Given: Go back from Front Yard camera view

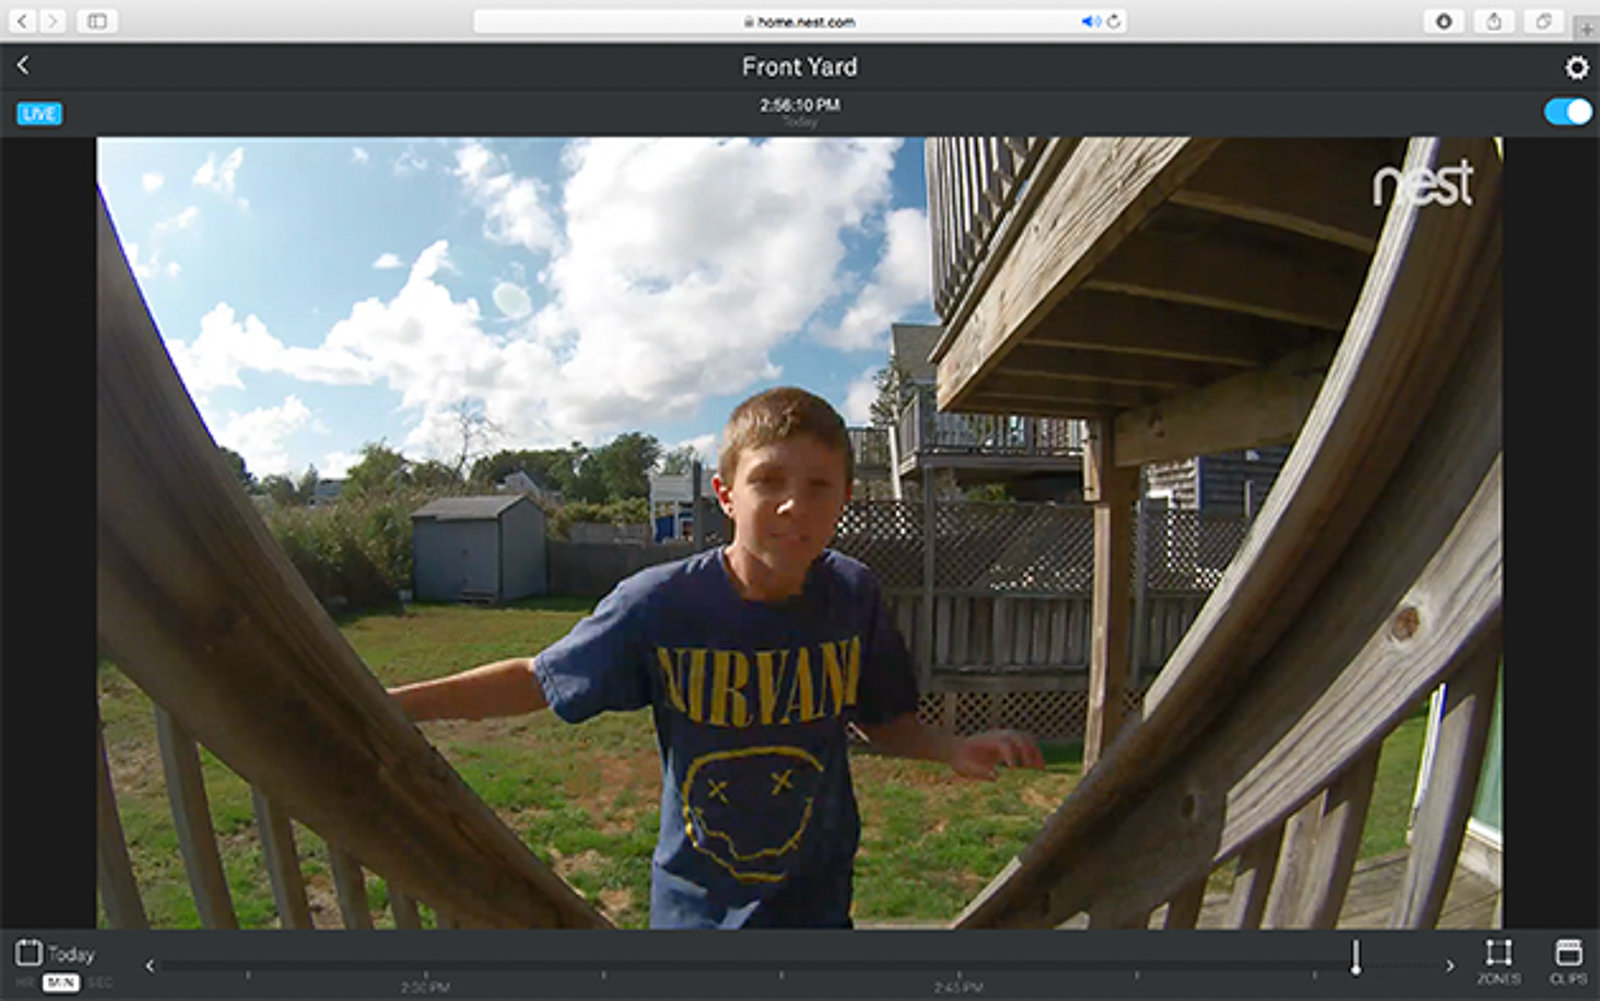Looking at the screenshot, I should click(x=23, y=65).
